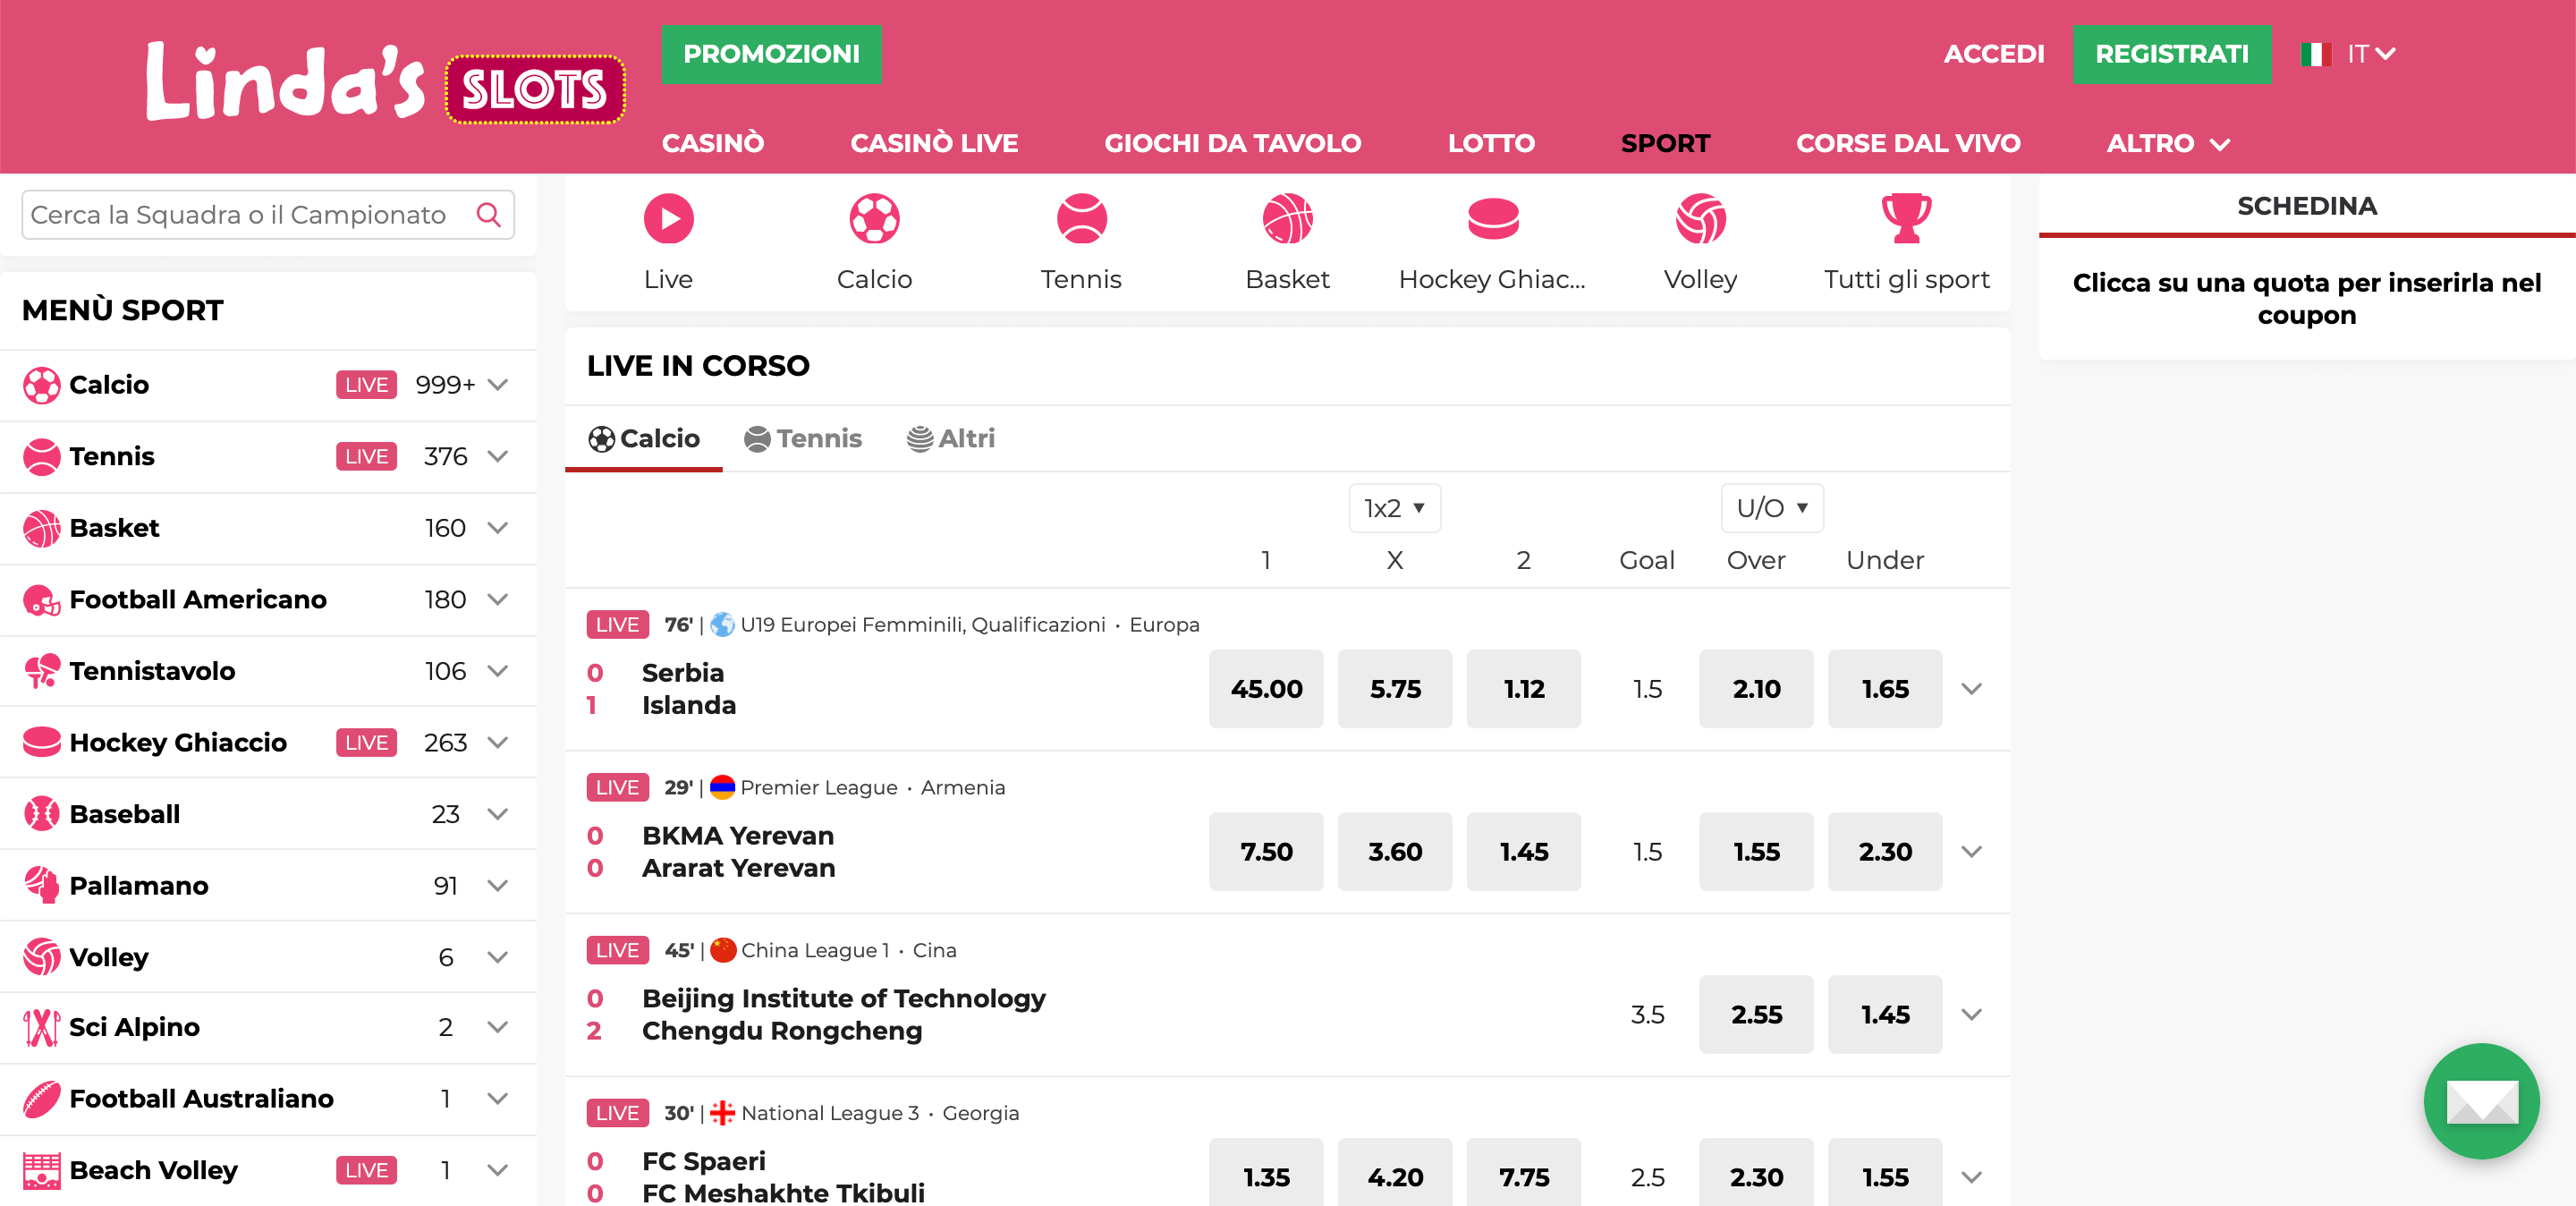
Task: Click the ACCEDI login link
Action: pos(1993,54)
